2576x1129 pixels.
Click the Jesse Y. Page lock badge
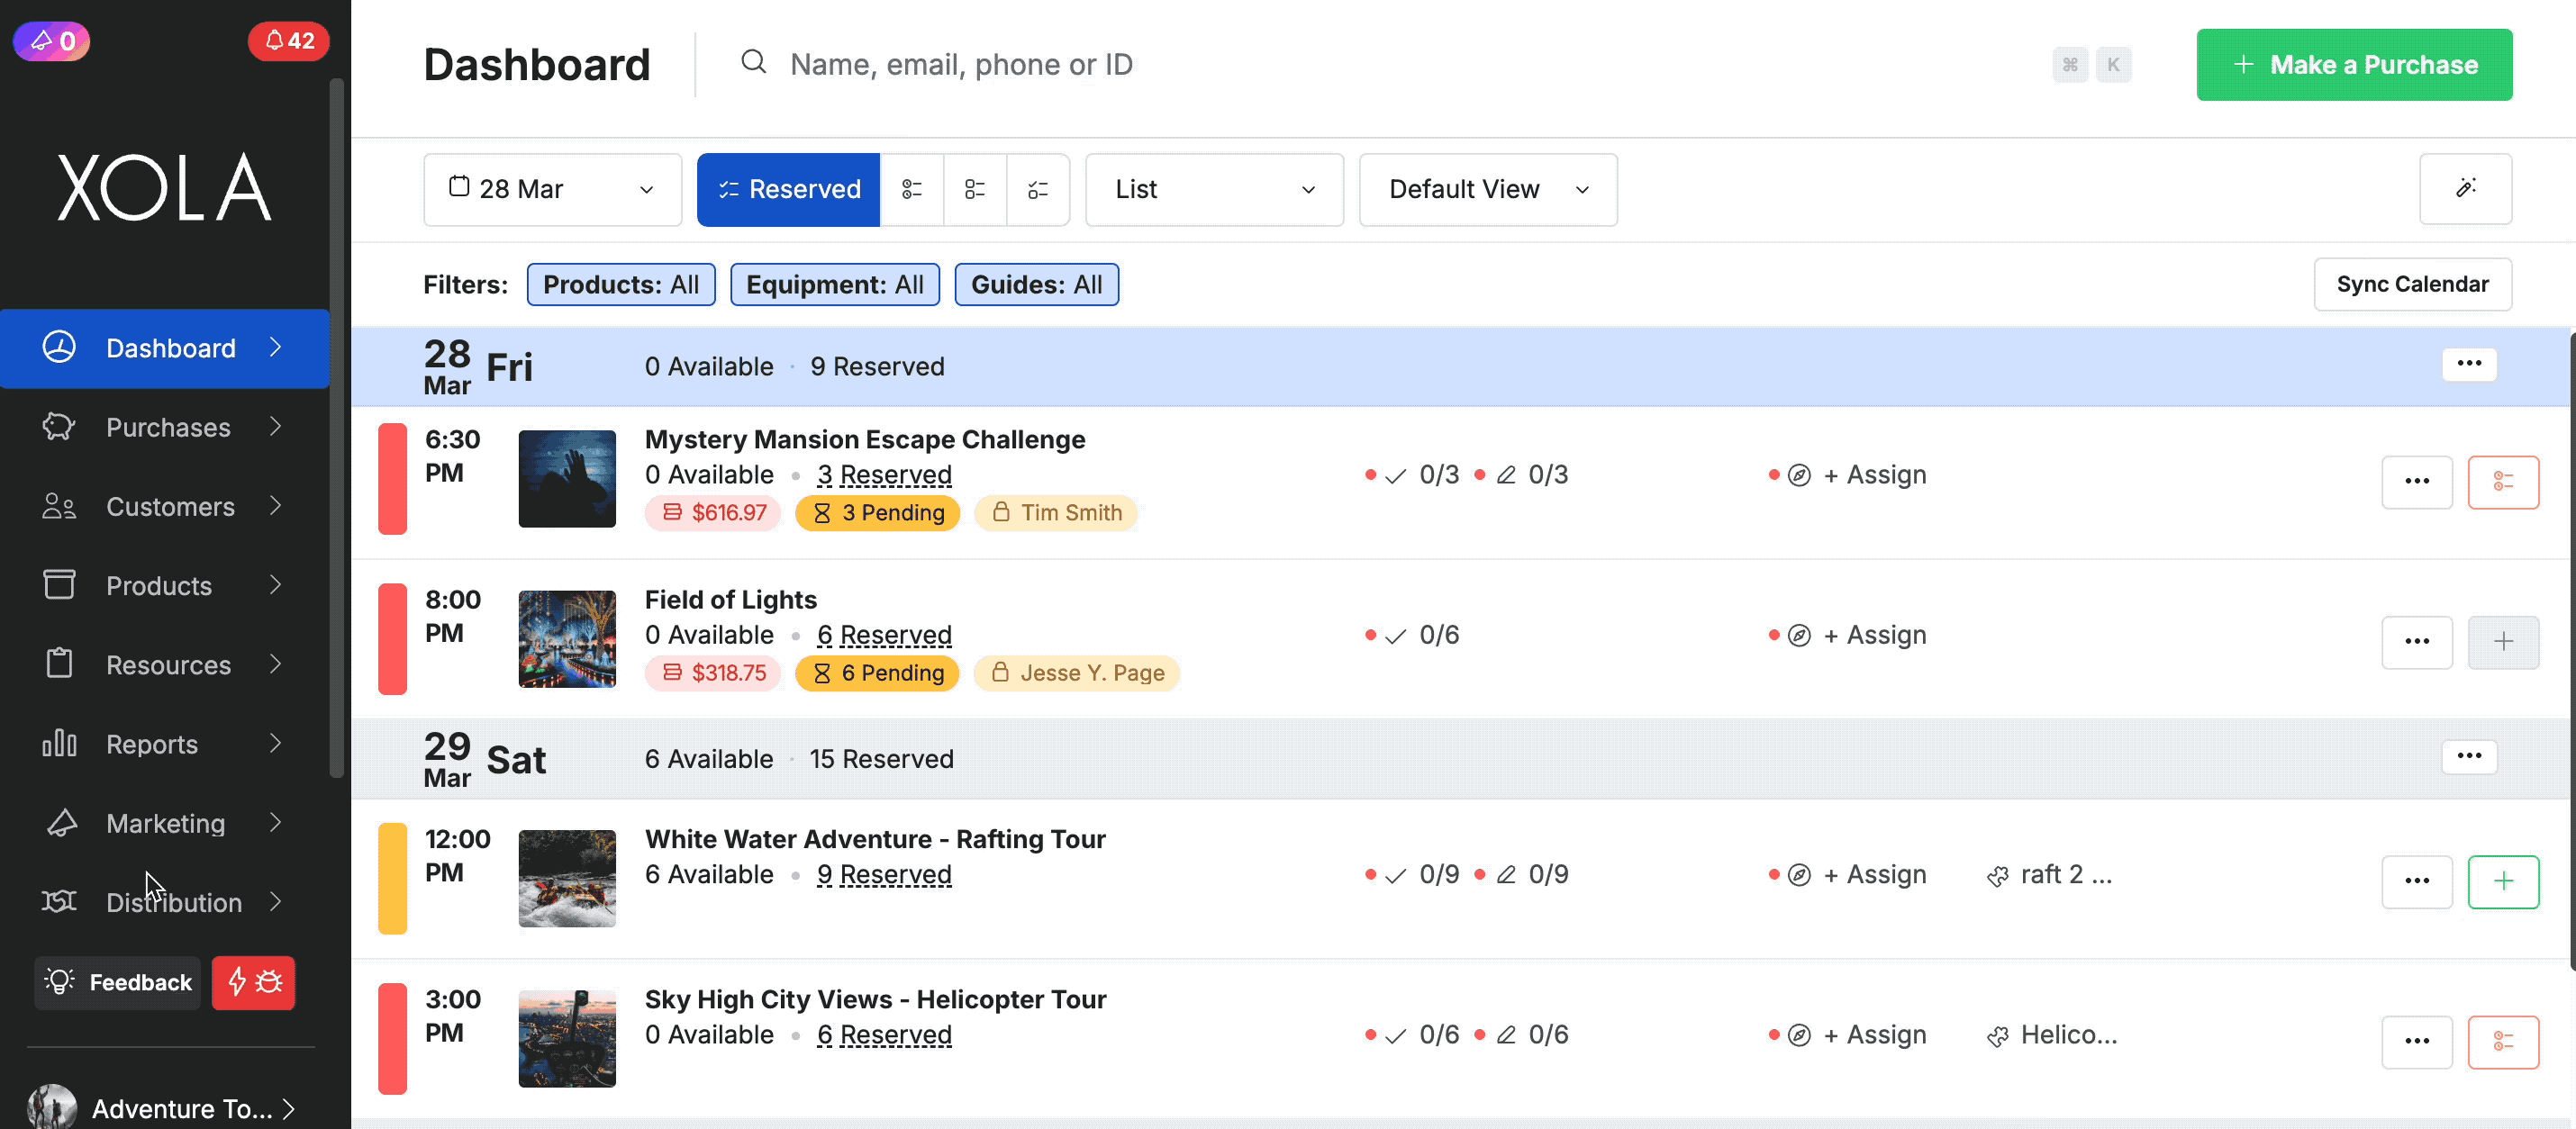tap(1077, 673)
